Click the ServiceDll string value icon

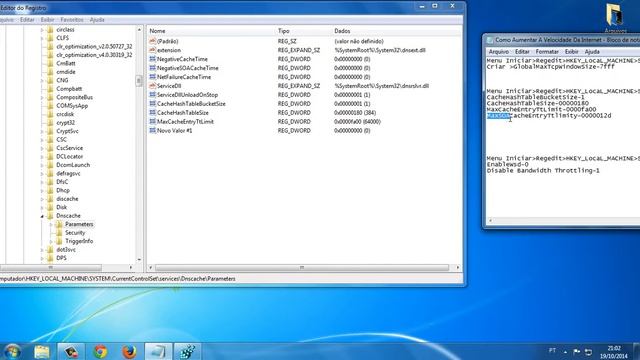pyautogui.click(x=153, y=86)
